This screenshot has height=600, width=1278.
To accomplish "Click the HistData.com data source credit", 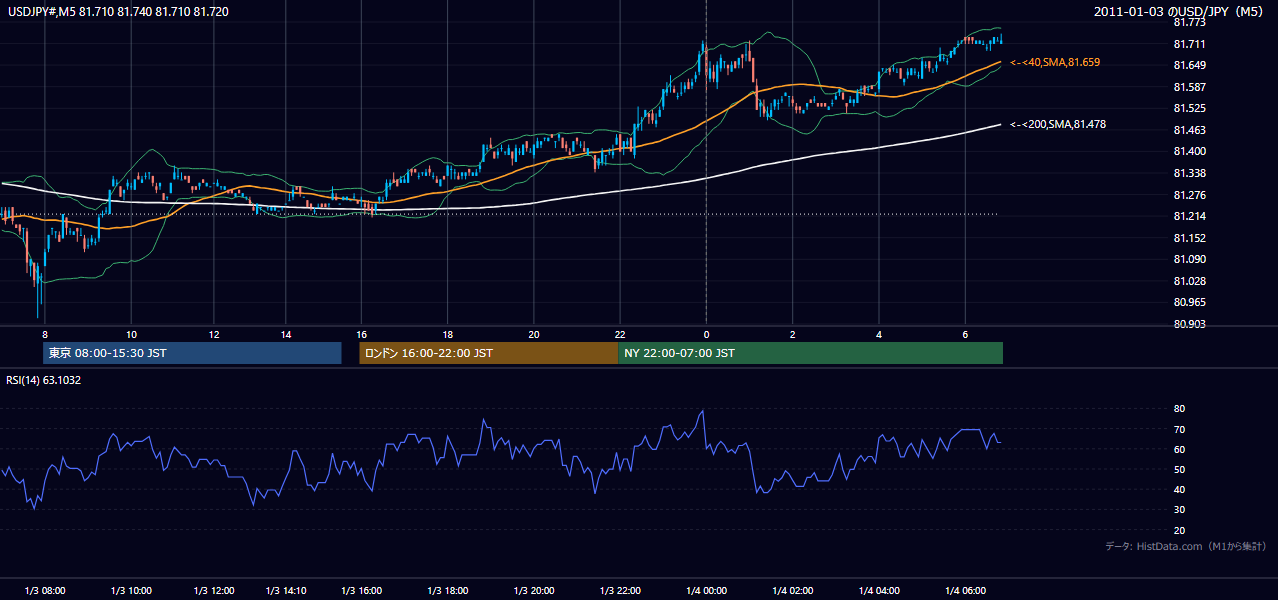I will [1185, 546].
